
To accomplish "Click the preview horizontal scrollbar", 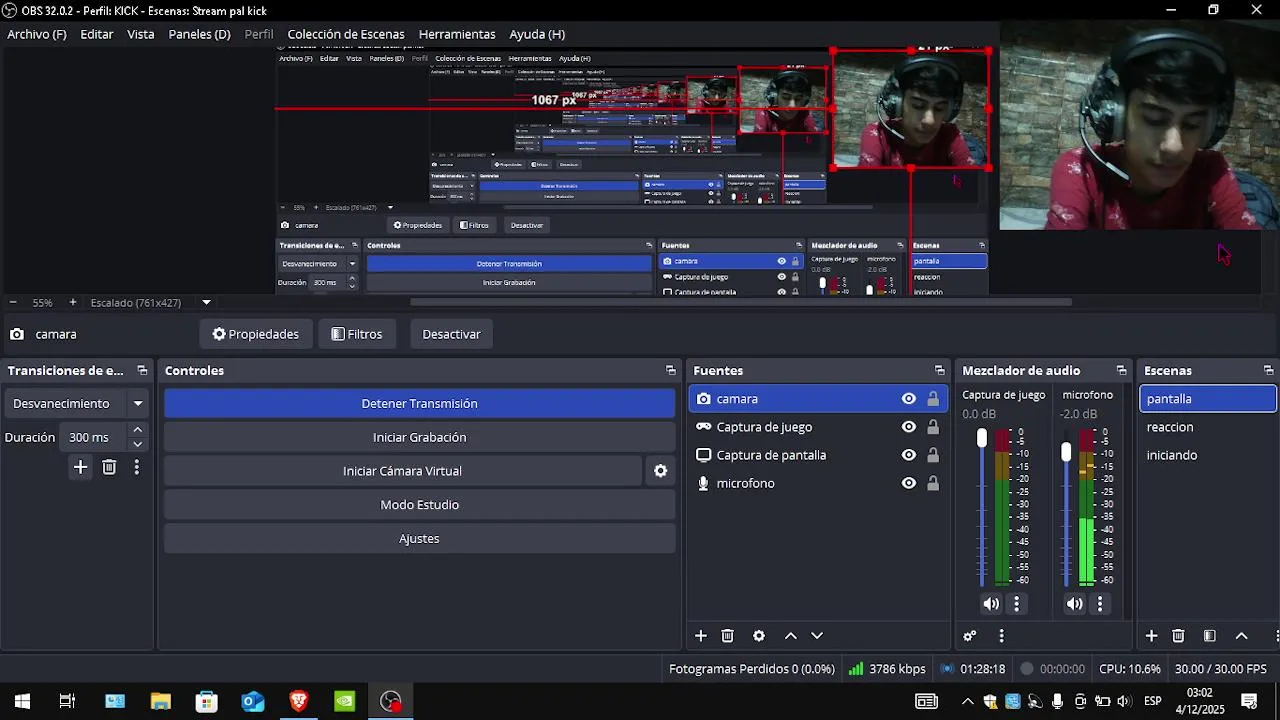I will (740, 302).
